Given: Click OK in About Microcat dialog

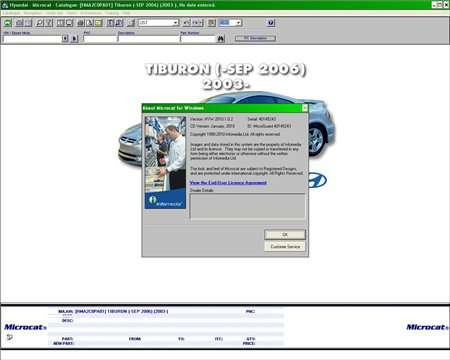Looking at the screenshot, I should [285, 235].
